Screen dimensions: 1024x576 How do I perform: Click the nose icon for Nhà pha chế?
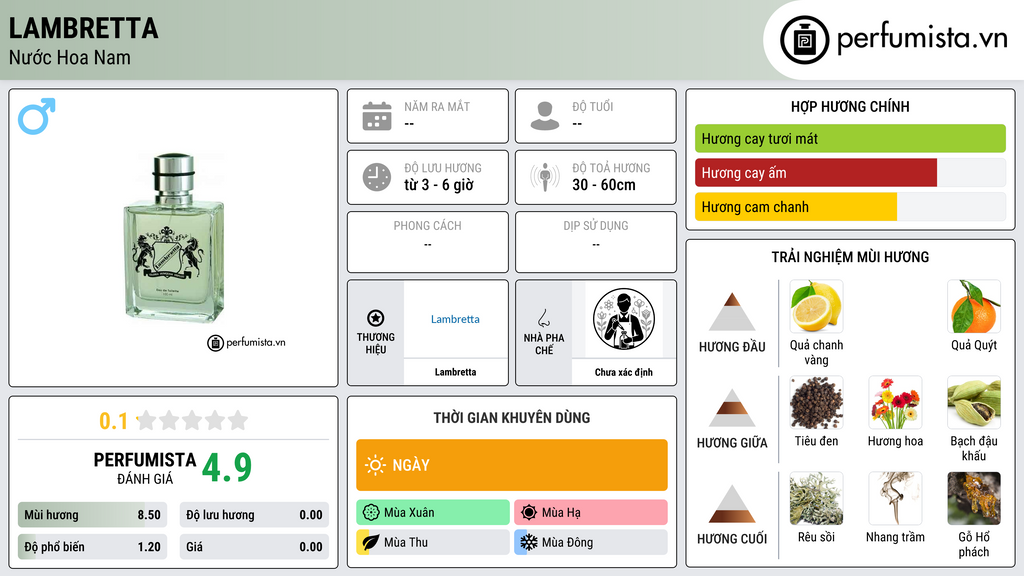pos(543,318)
